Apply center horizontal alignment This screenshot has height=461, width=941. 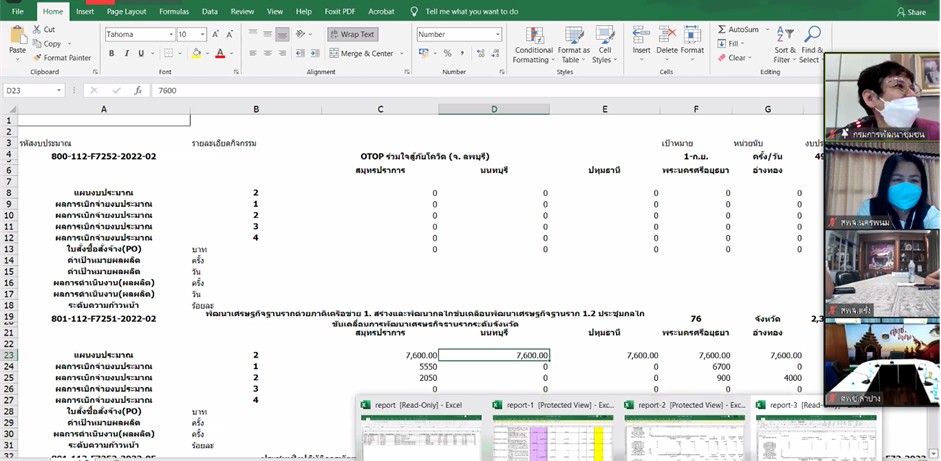(268, 53)
